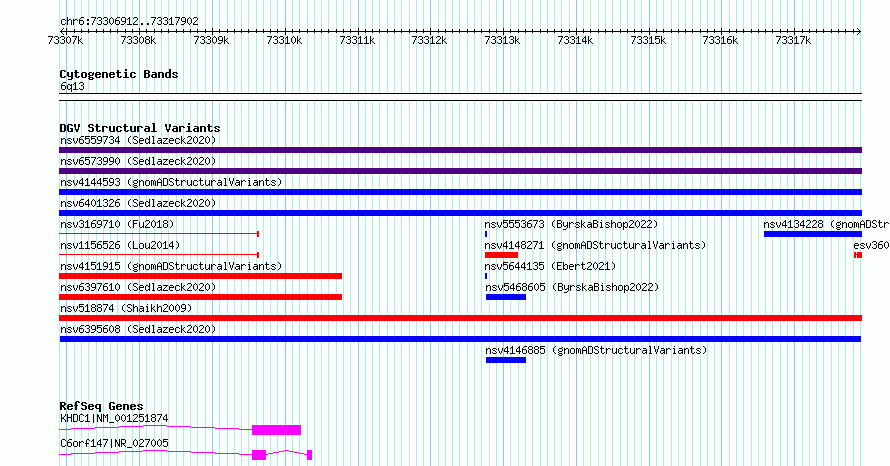Select the KHDC1 magenta exon block
The width and height of the screenshot is (890, 466).
click(x=276, y=430)
